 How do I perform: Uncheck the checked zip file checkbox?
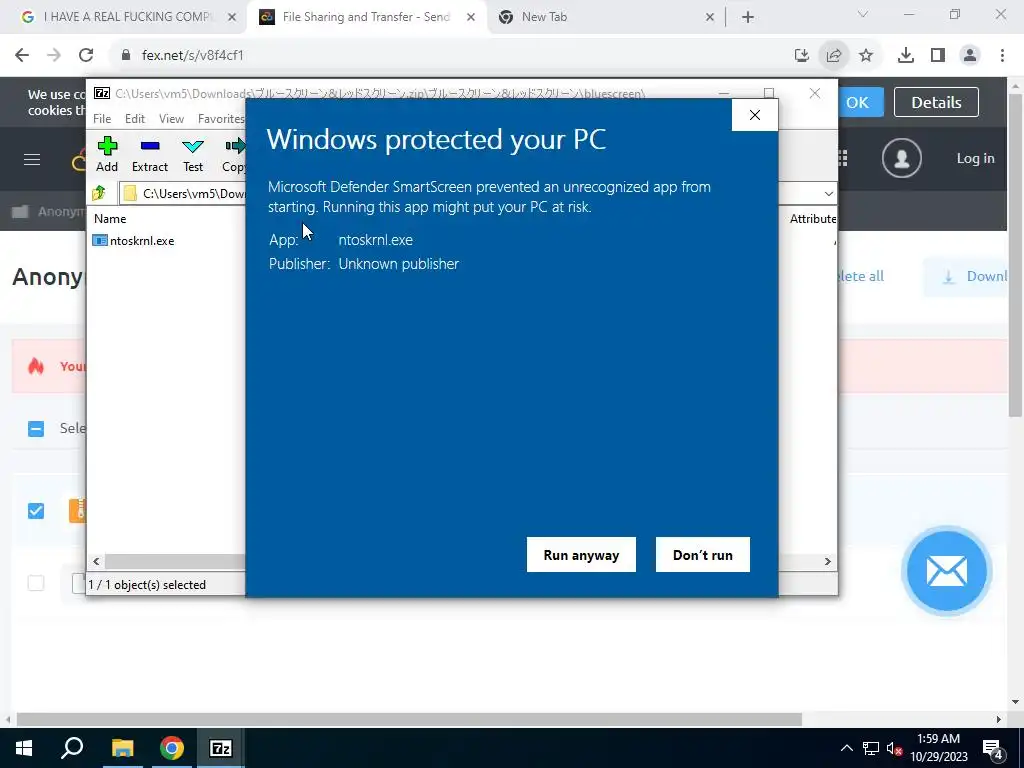36,511
